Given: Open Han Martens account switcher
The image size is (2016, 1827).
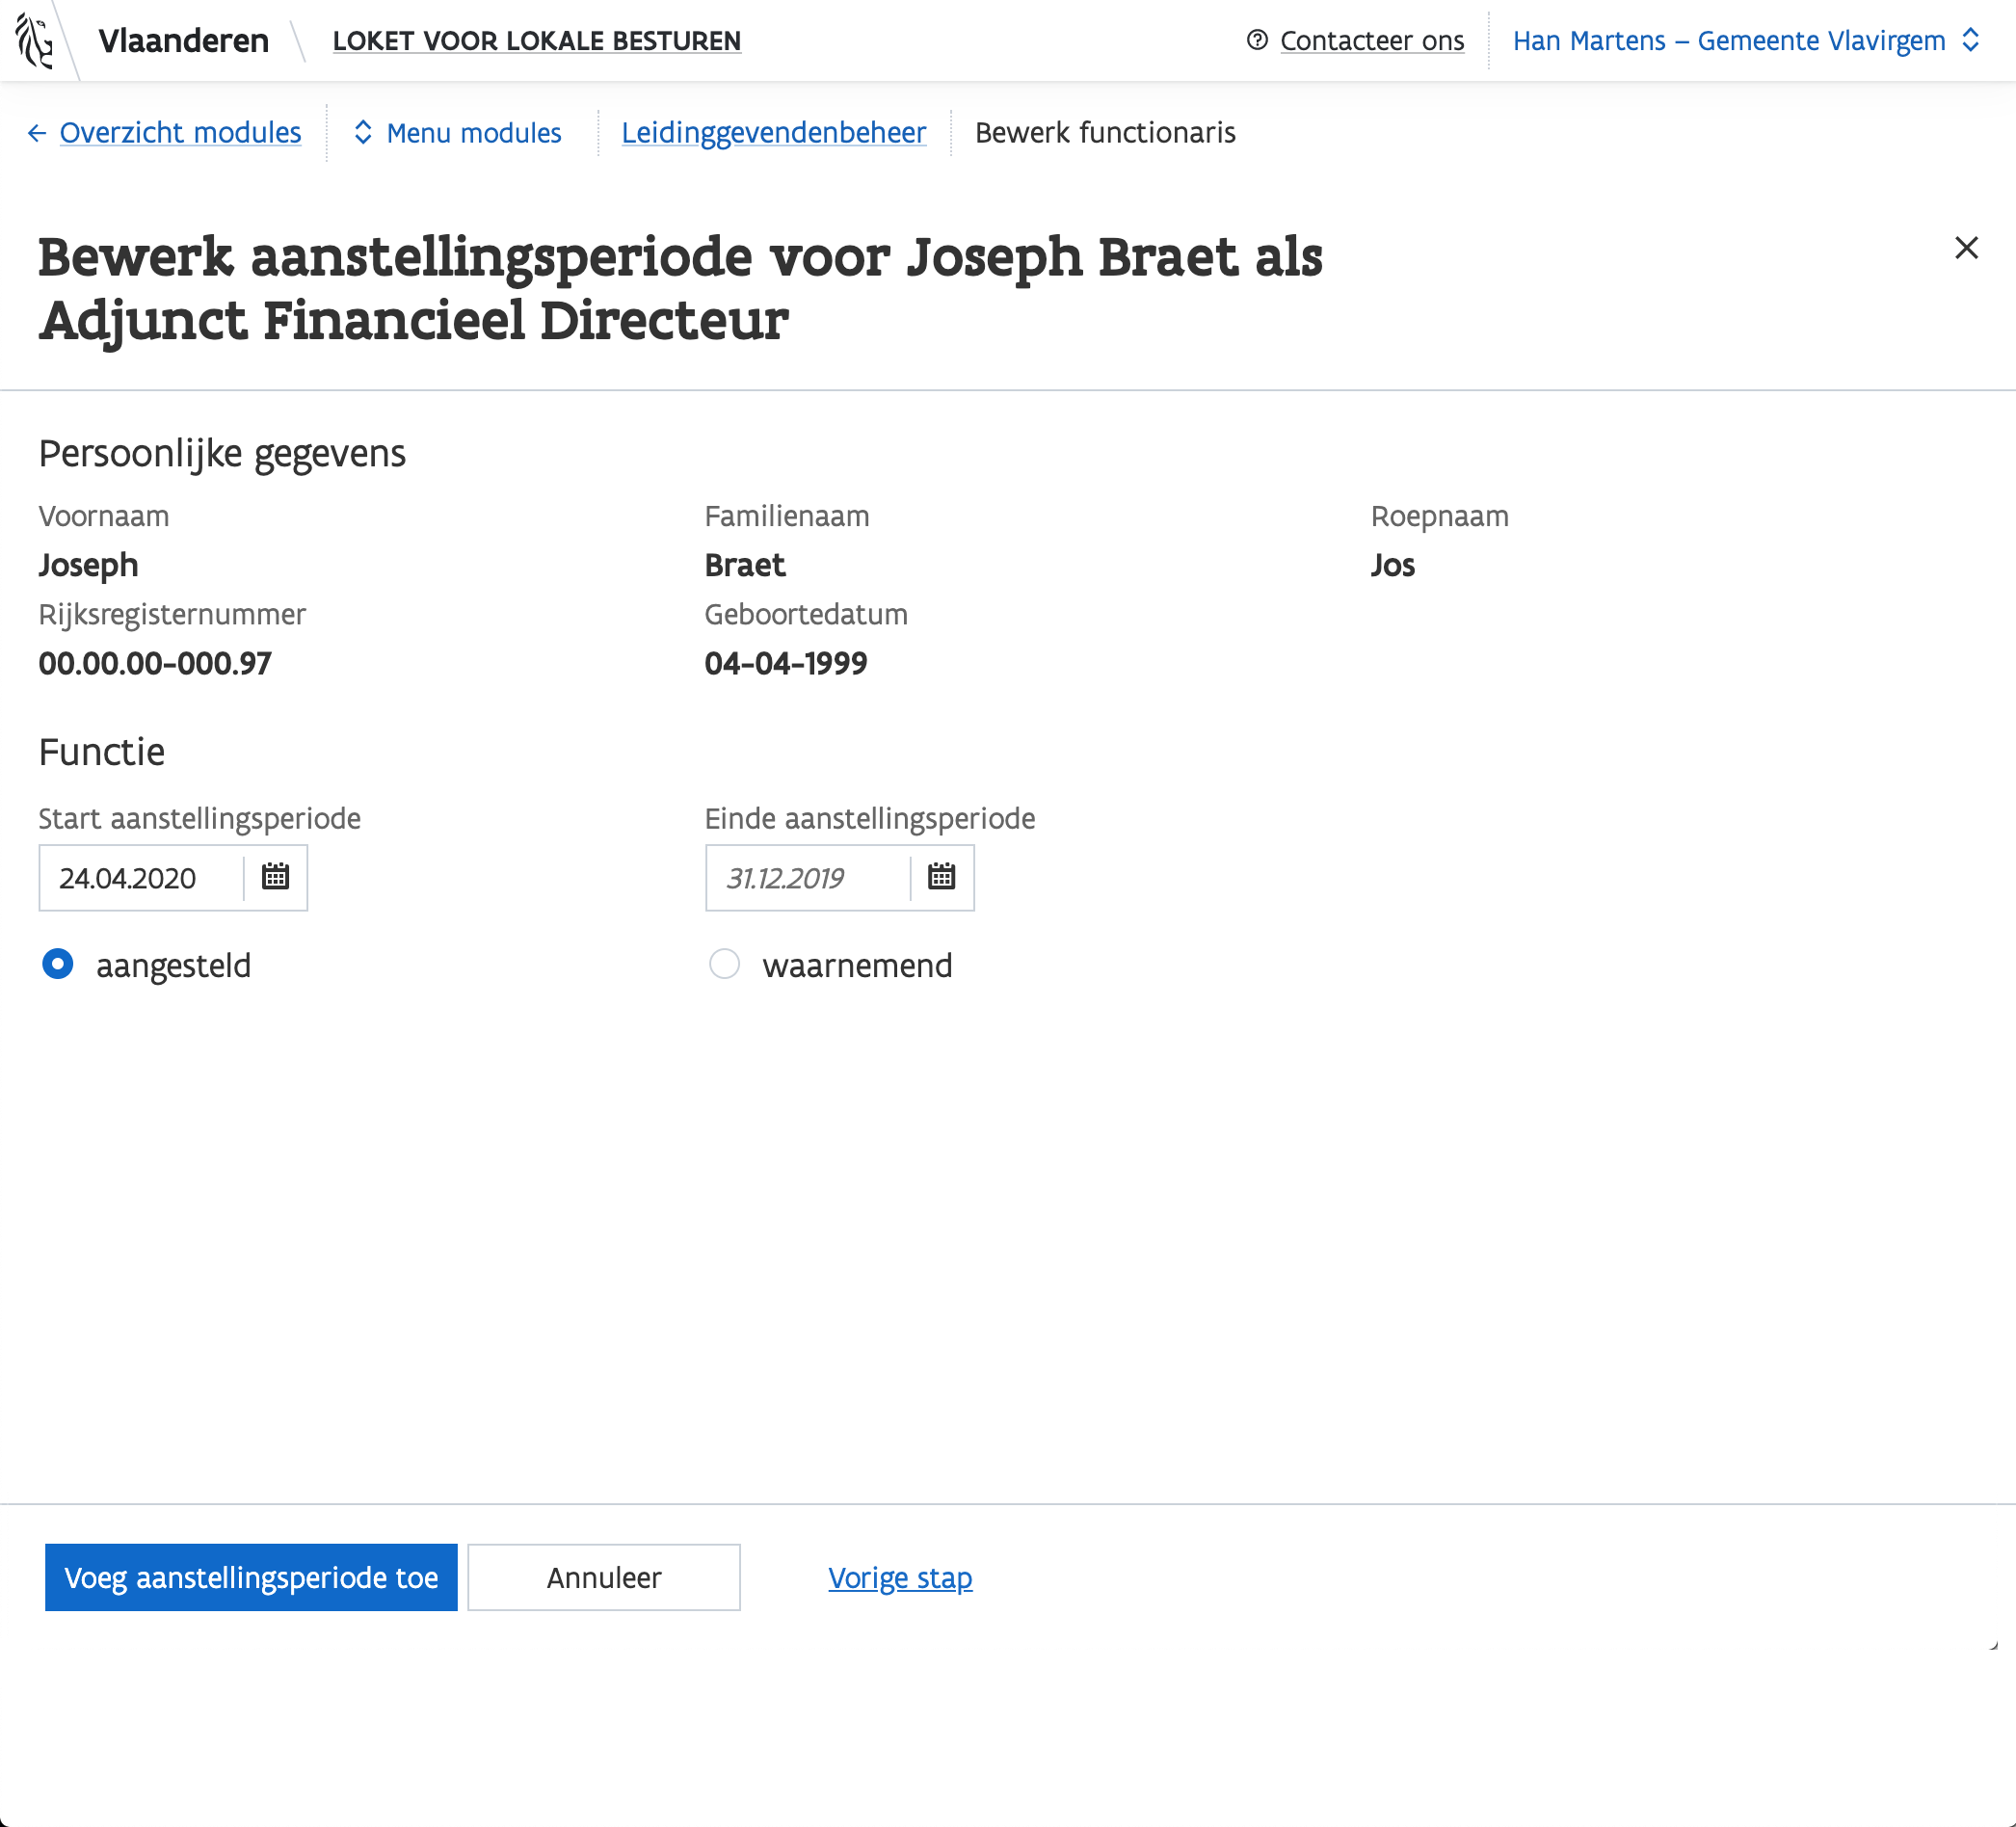Looking at the screenshot, I should pos(1728,41).
